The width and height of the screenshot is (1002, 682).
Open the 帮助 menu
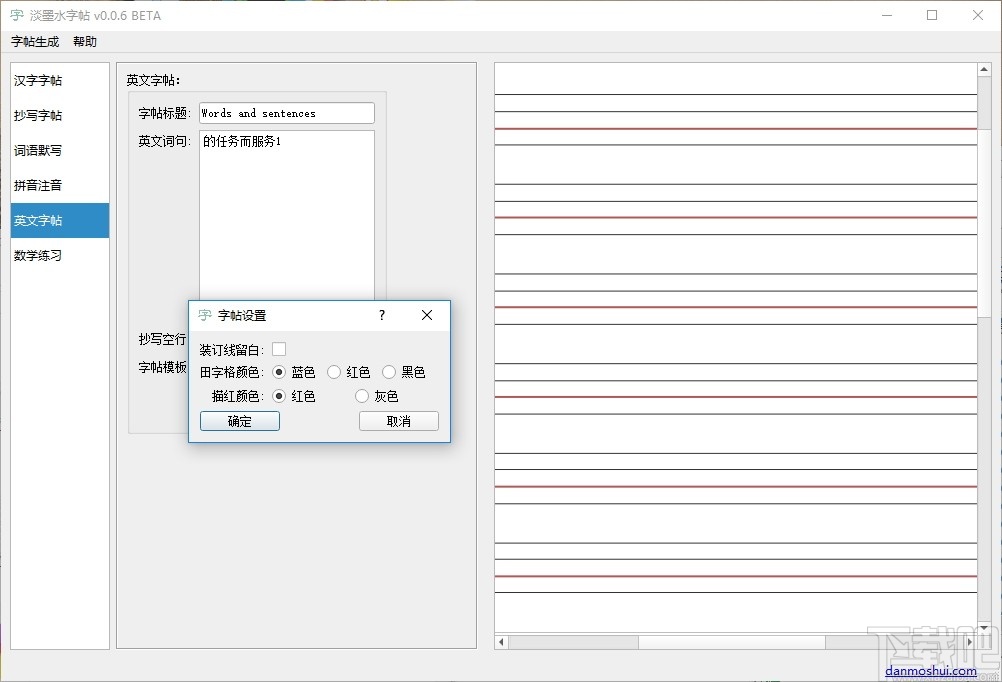pyautogui.click(x=85, y=42)
